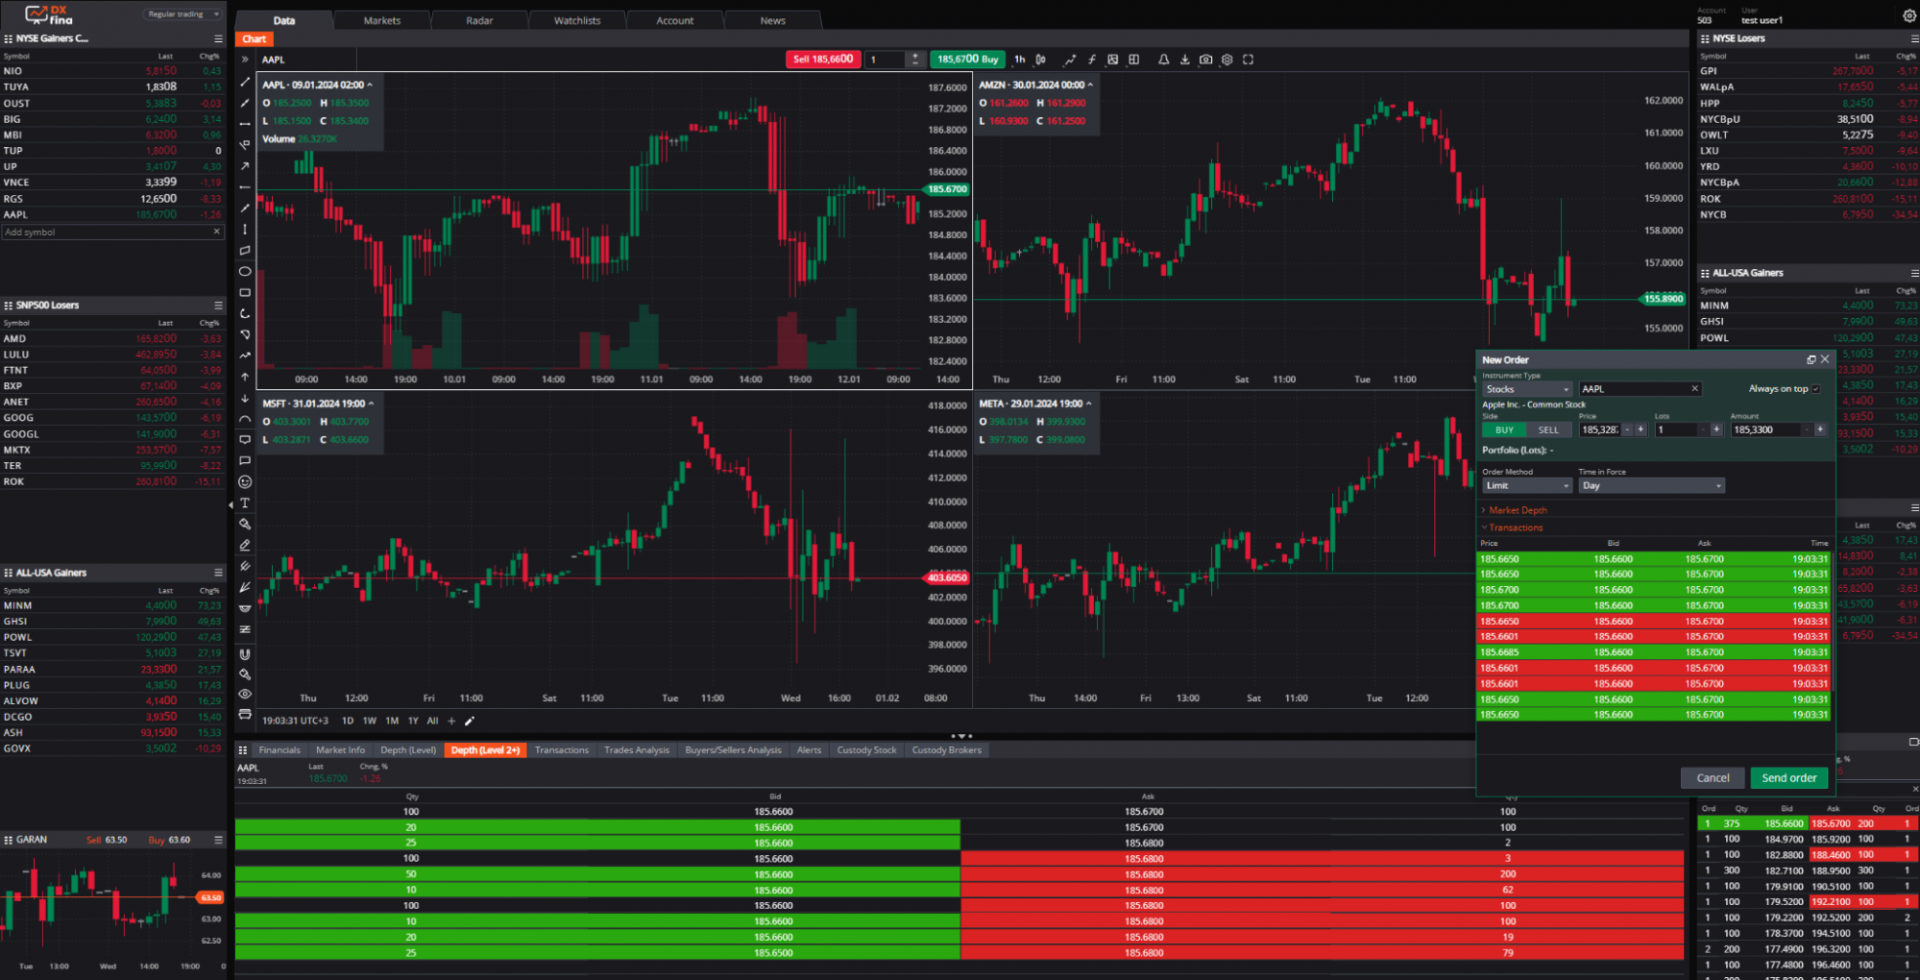Viewport: 1920px width, 980px height.
Task: Click the Buy 185.6700 button
Action: (x=967, y=59)
